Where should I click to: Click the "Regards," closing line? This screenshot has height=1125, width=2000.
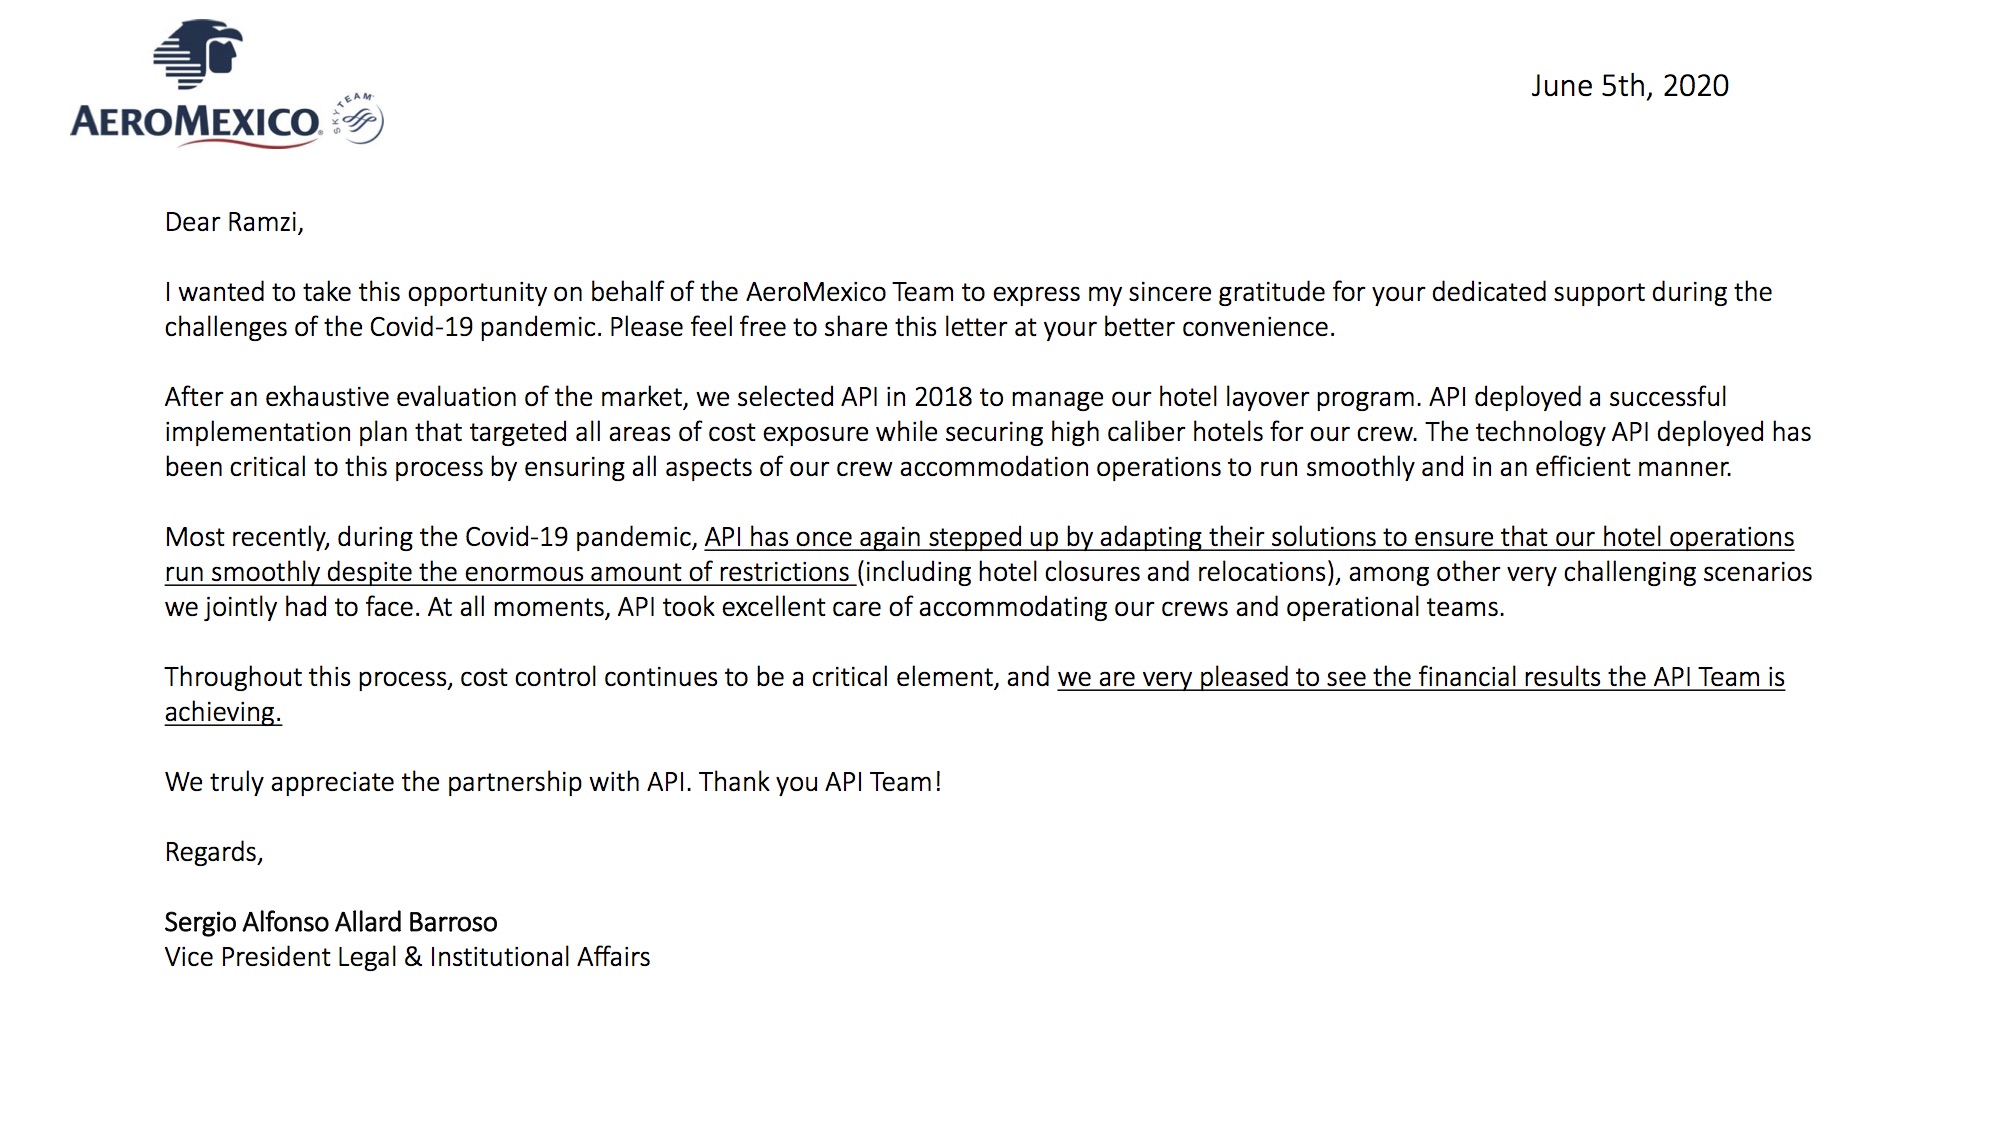[214, 852]
